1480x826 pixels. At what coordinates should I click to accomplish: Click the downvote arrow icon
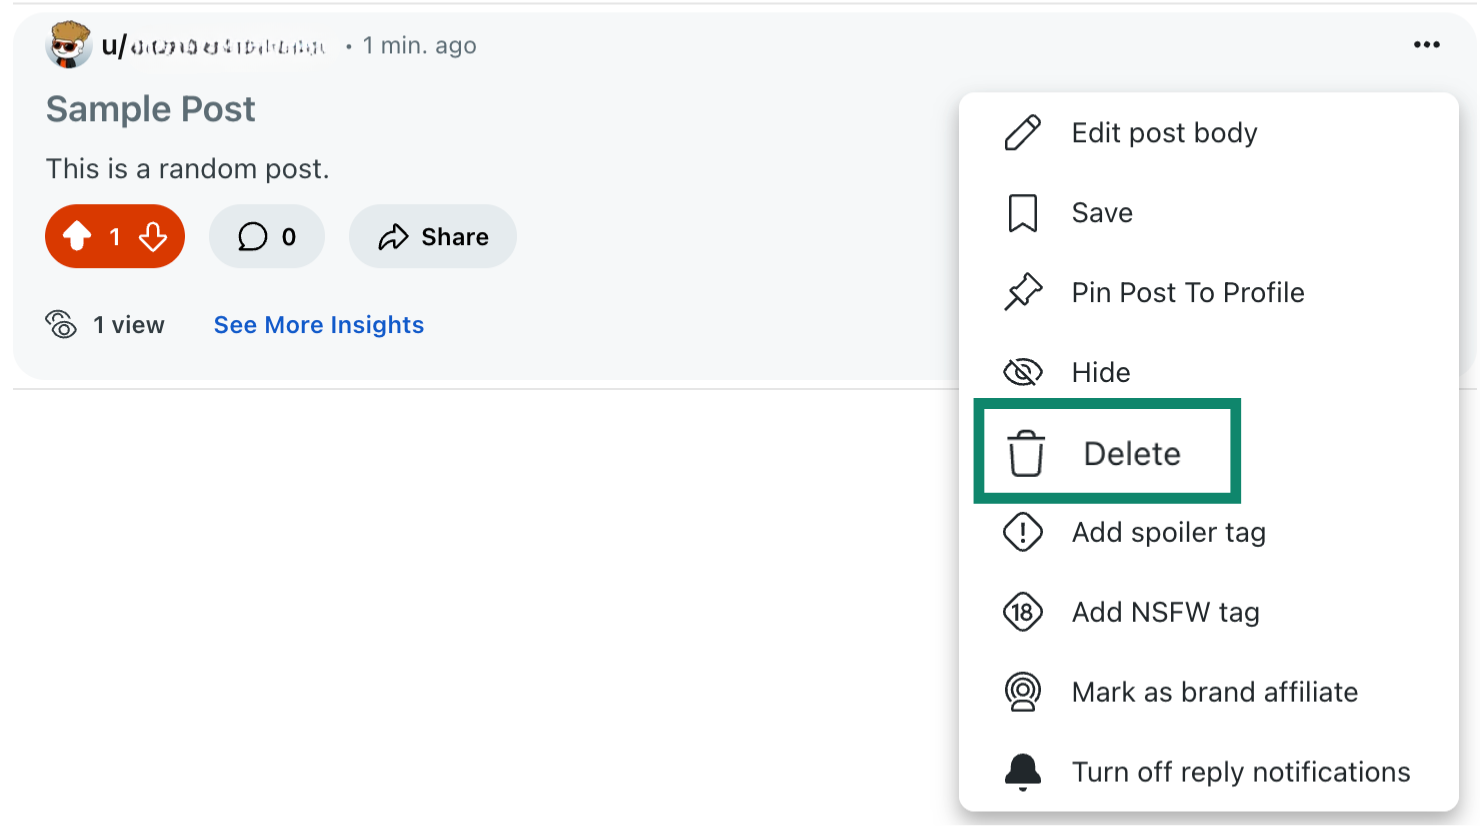coord(152,236)
